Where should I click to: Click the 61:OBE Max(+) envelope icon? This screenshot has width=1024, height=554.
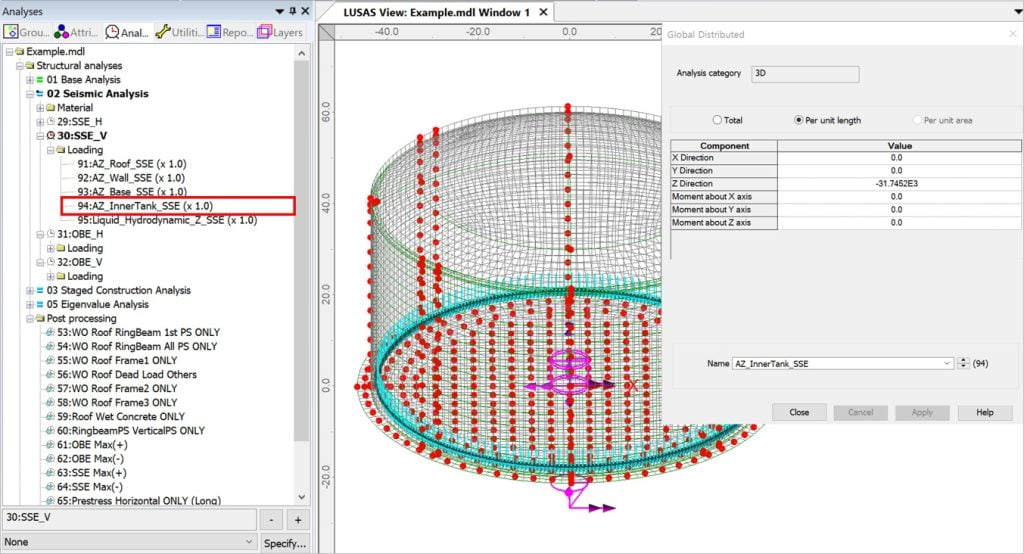tap(50, 444)
